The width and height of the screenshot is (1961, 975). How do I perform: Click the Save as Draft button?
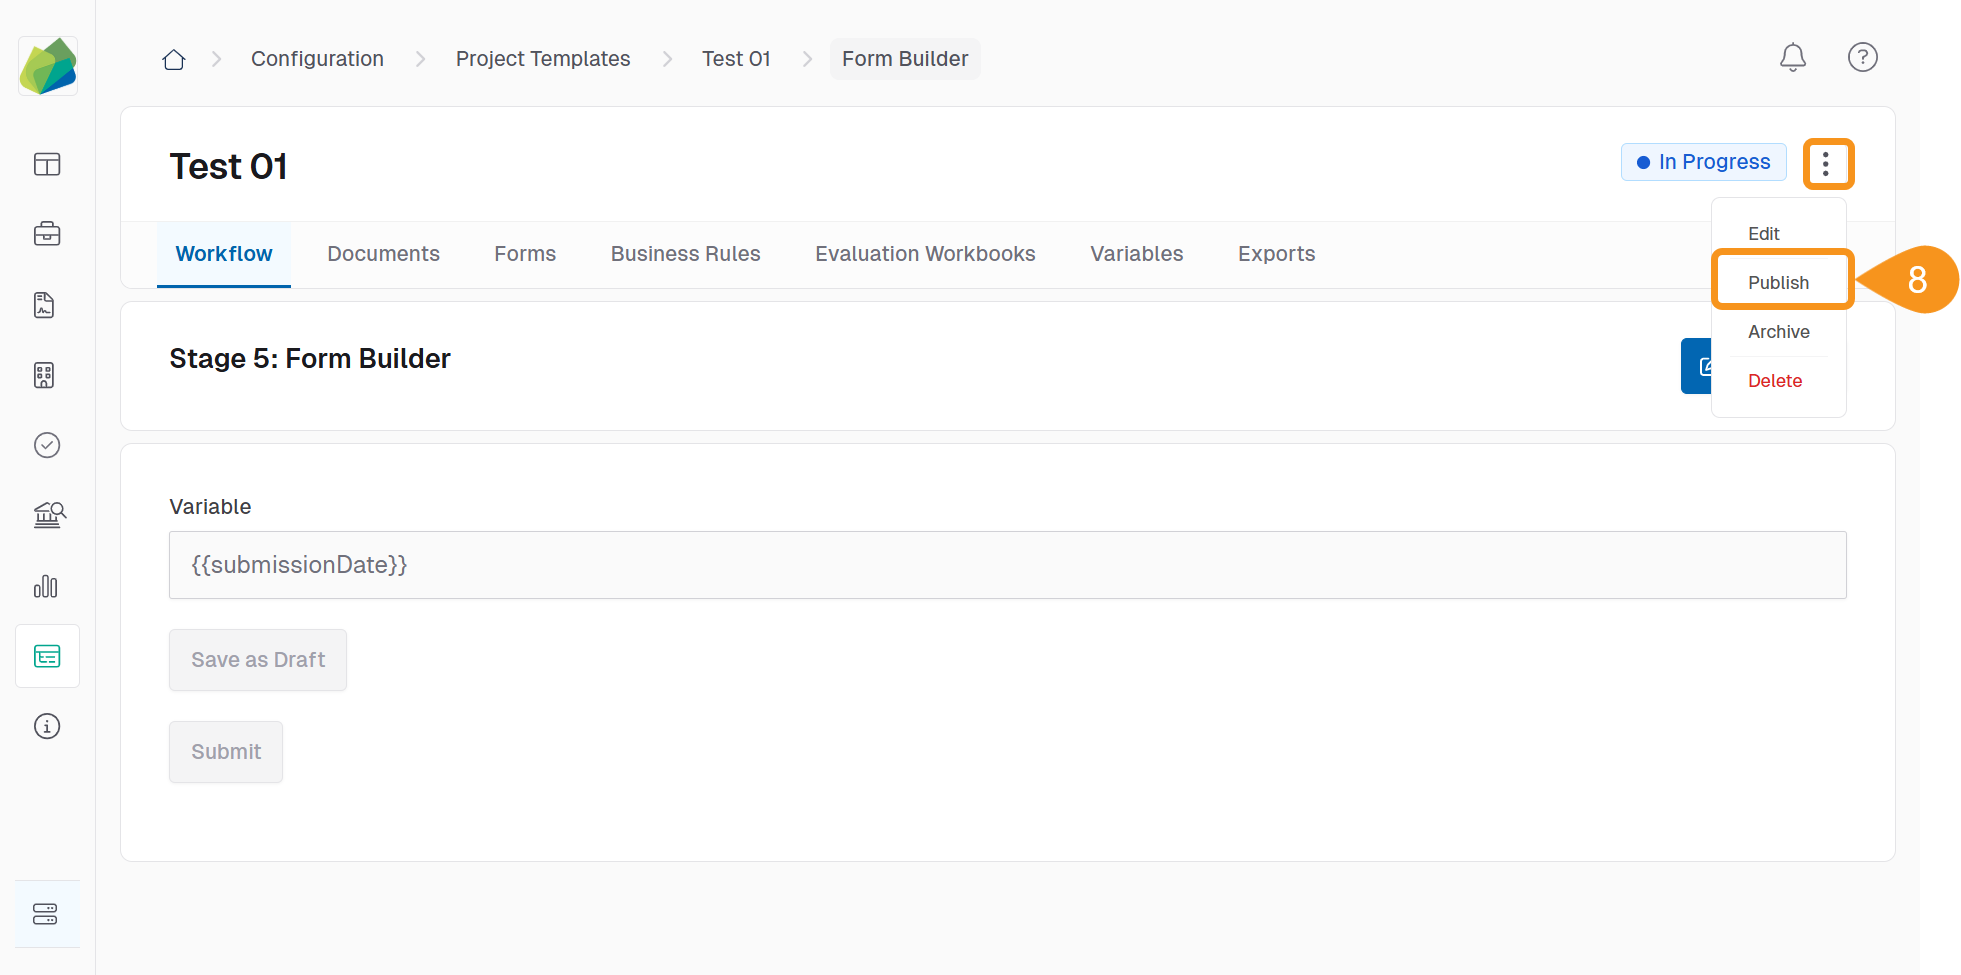pyautogui.click(x=257, y=660)
